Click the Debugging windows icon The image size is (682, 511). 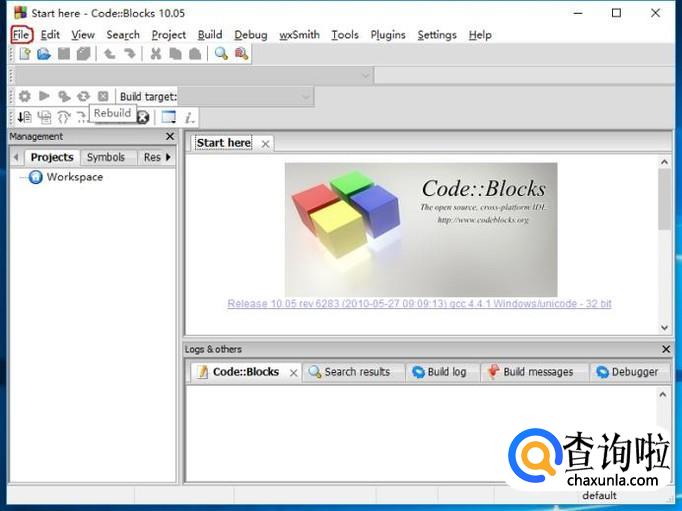[x=169, y=117]
